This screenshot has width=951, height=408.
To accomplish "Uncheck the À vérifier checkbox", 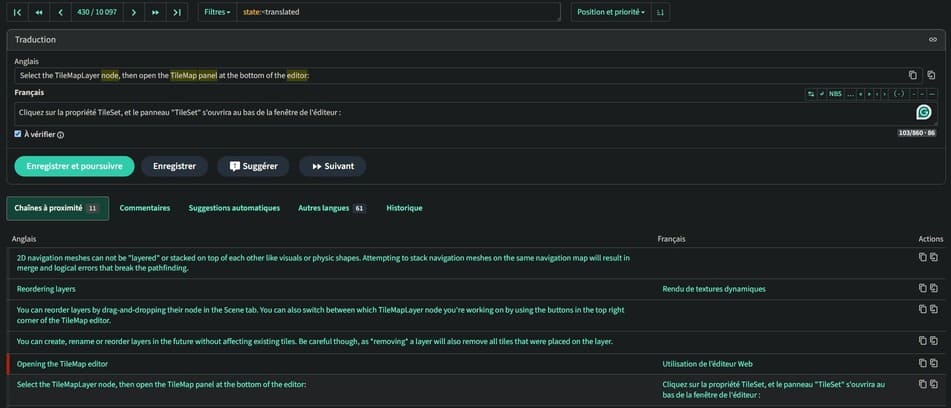I will [x=18, y=134].
